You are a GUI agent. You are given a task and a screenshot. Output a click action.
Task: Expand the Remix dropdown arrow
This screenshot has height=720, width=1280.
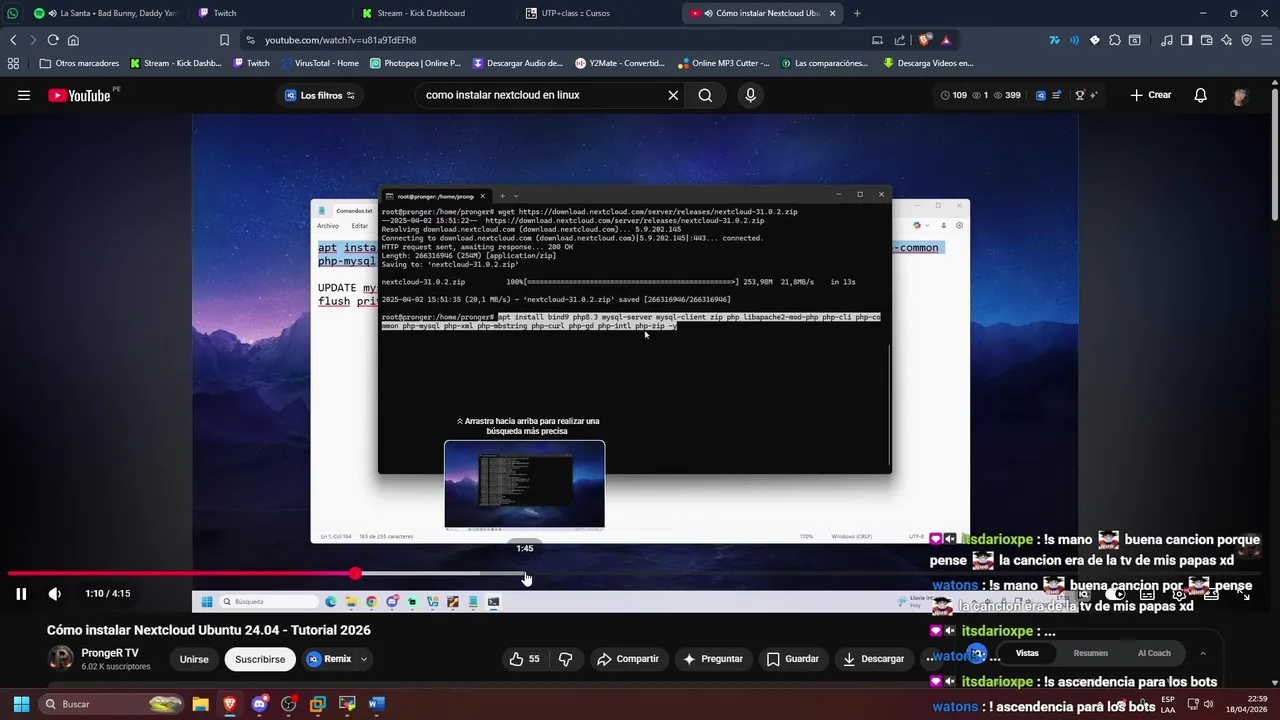364,659
